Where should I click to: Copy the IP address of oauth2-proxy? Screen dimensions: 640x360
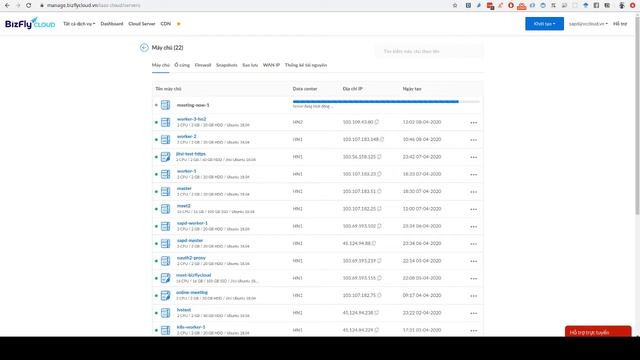[379, 260]
